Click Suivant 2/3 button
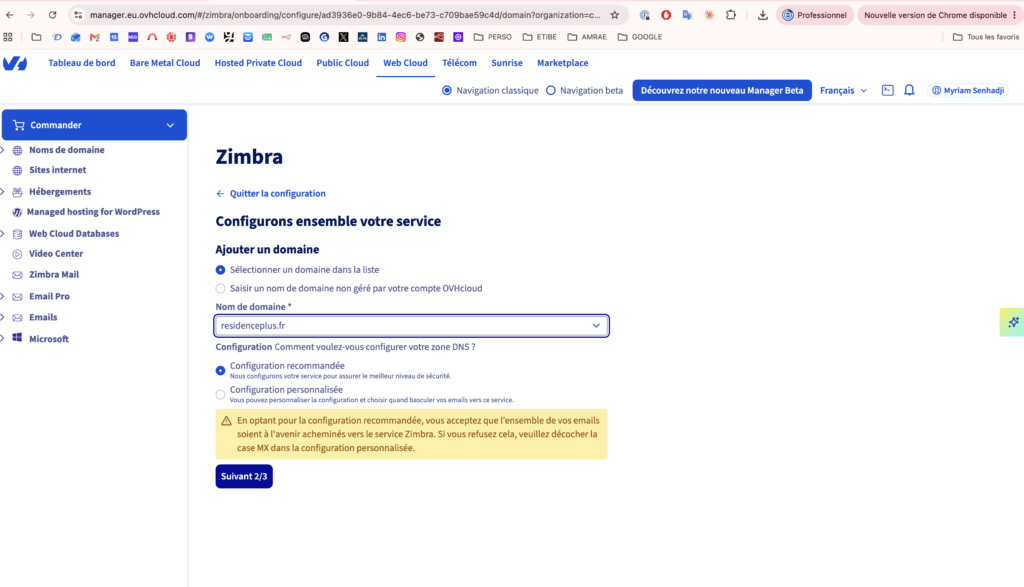Image resolution: width=1024 pixels, height=587 pixels. click(244, 476)
